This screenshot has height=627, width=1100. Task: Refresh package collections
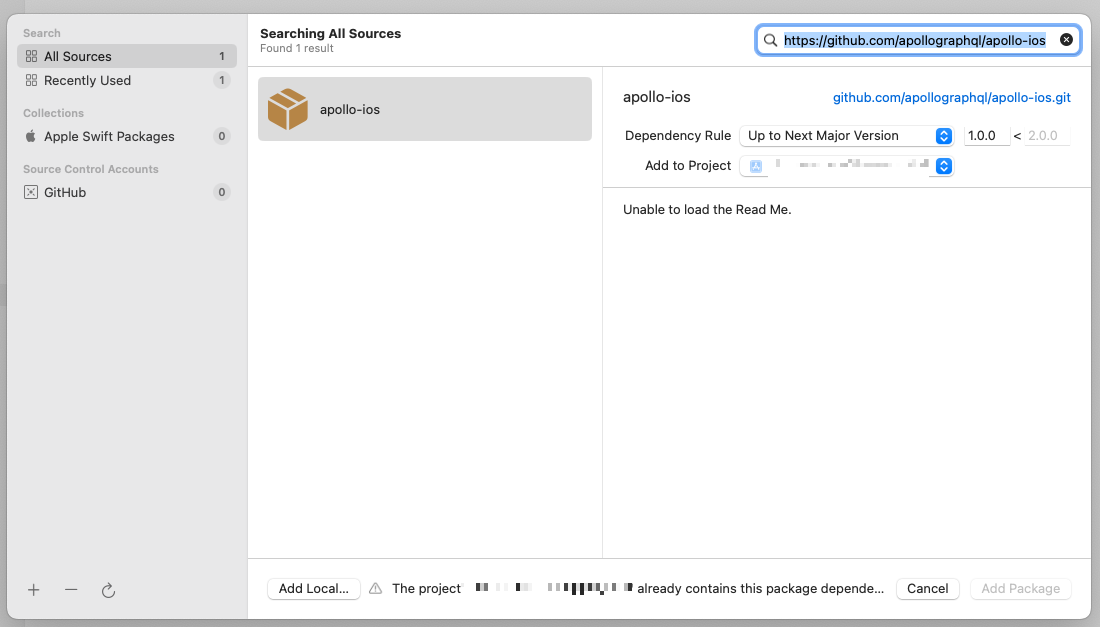coord(108,591)
